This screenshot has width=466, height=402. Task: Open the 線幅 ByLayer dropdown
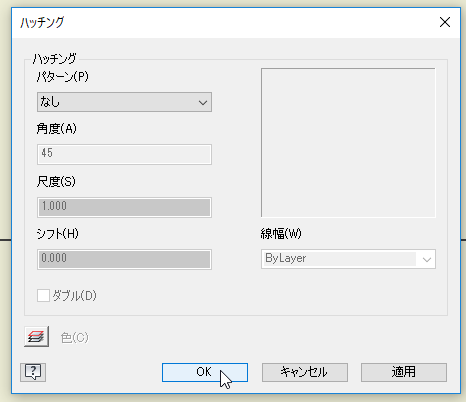click(x=348, y=259)
